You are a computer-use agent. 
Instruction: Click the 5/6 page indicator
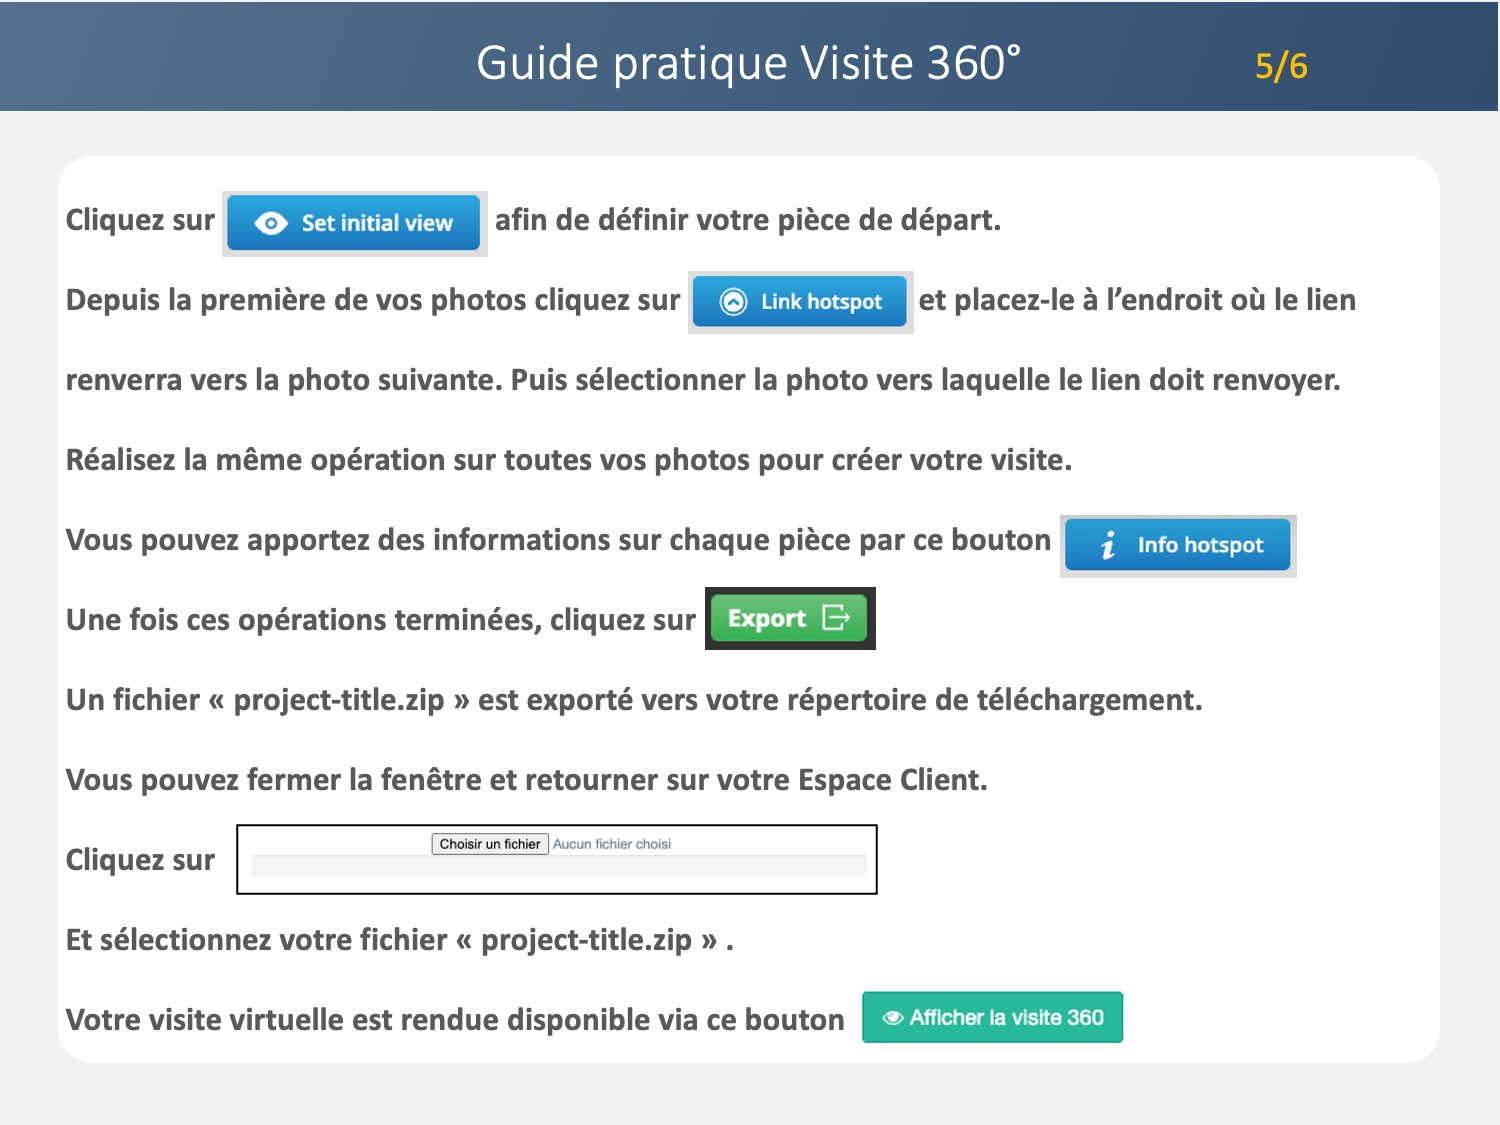point(1281,66)
